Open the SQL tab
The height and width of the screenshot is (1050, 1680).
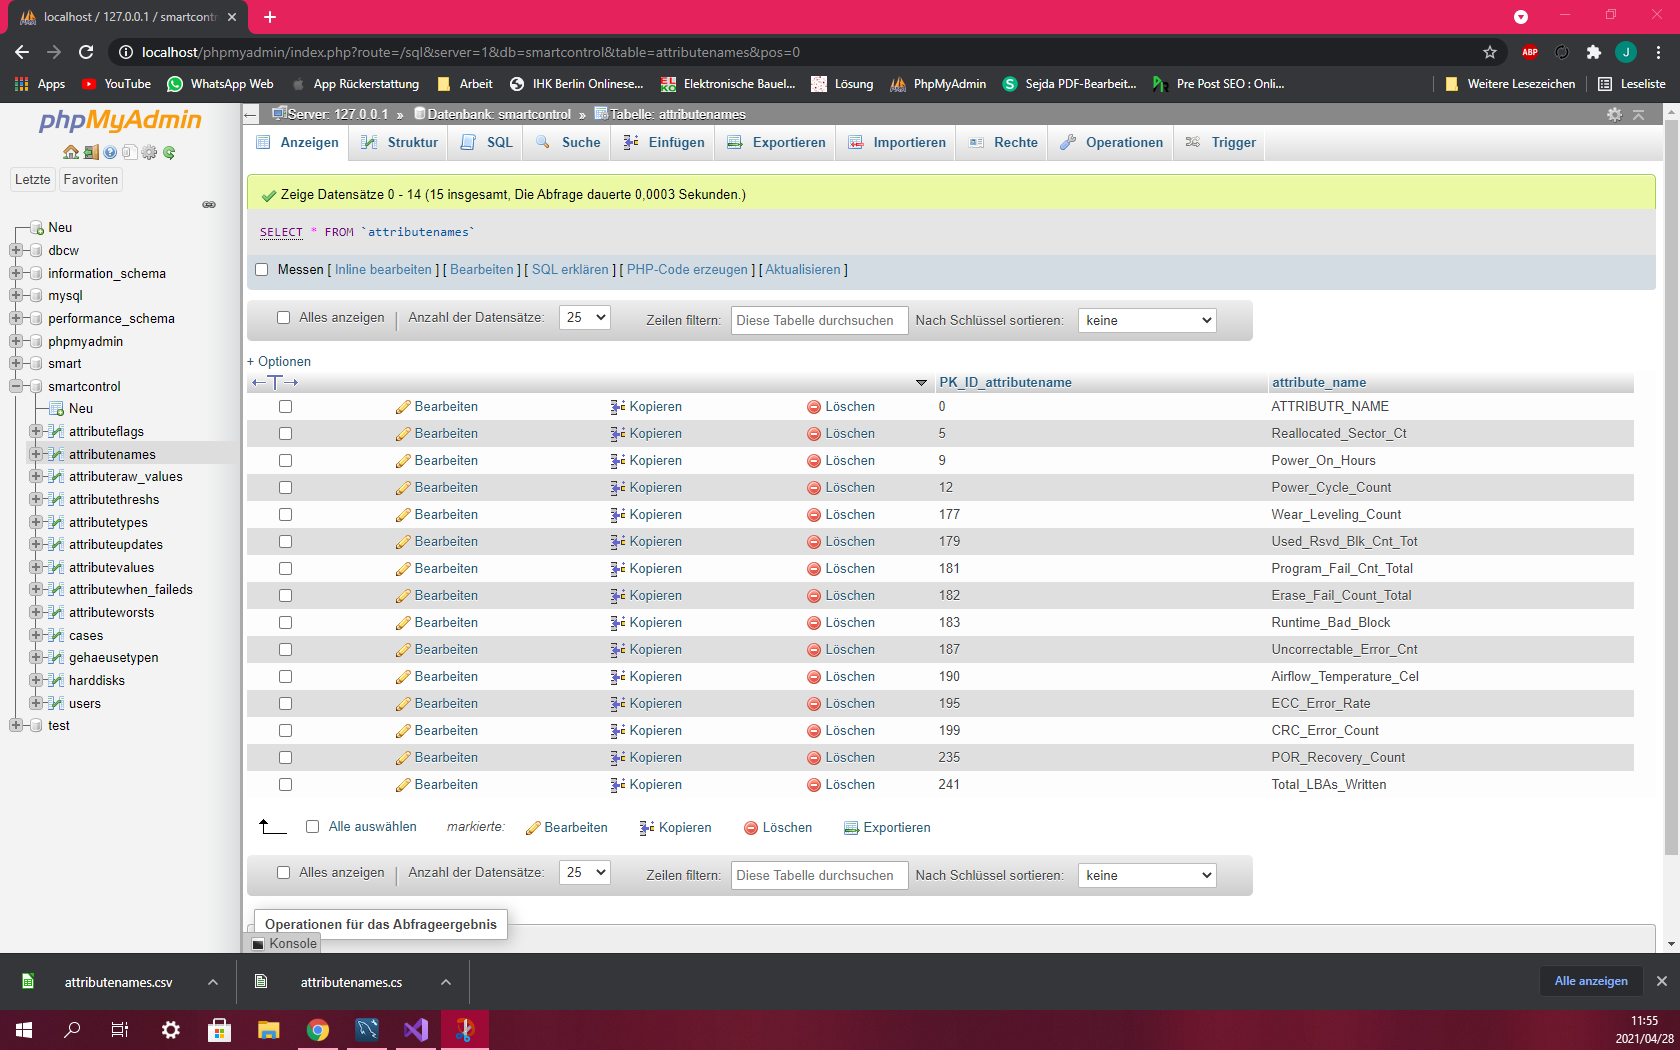(x=486, y=143)
